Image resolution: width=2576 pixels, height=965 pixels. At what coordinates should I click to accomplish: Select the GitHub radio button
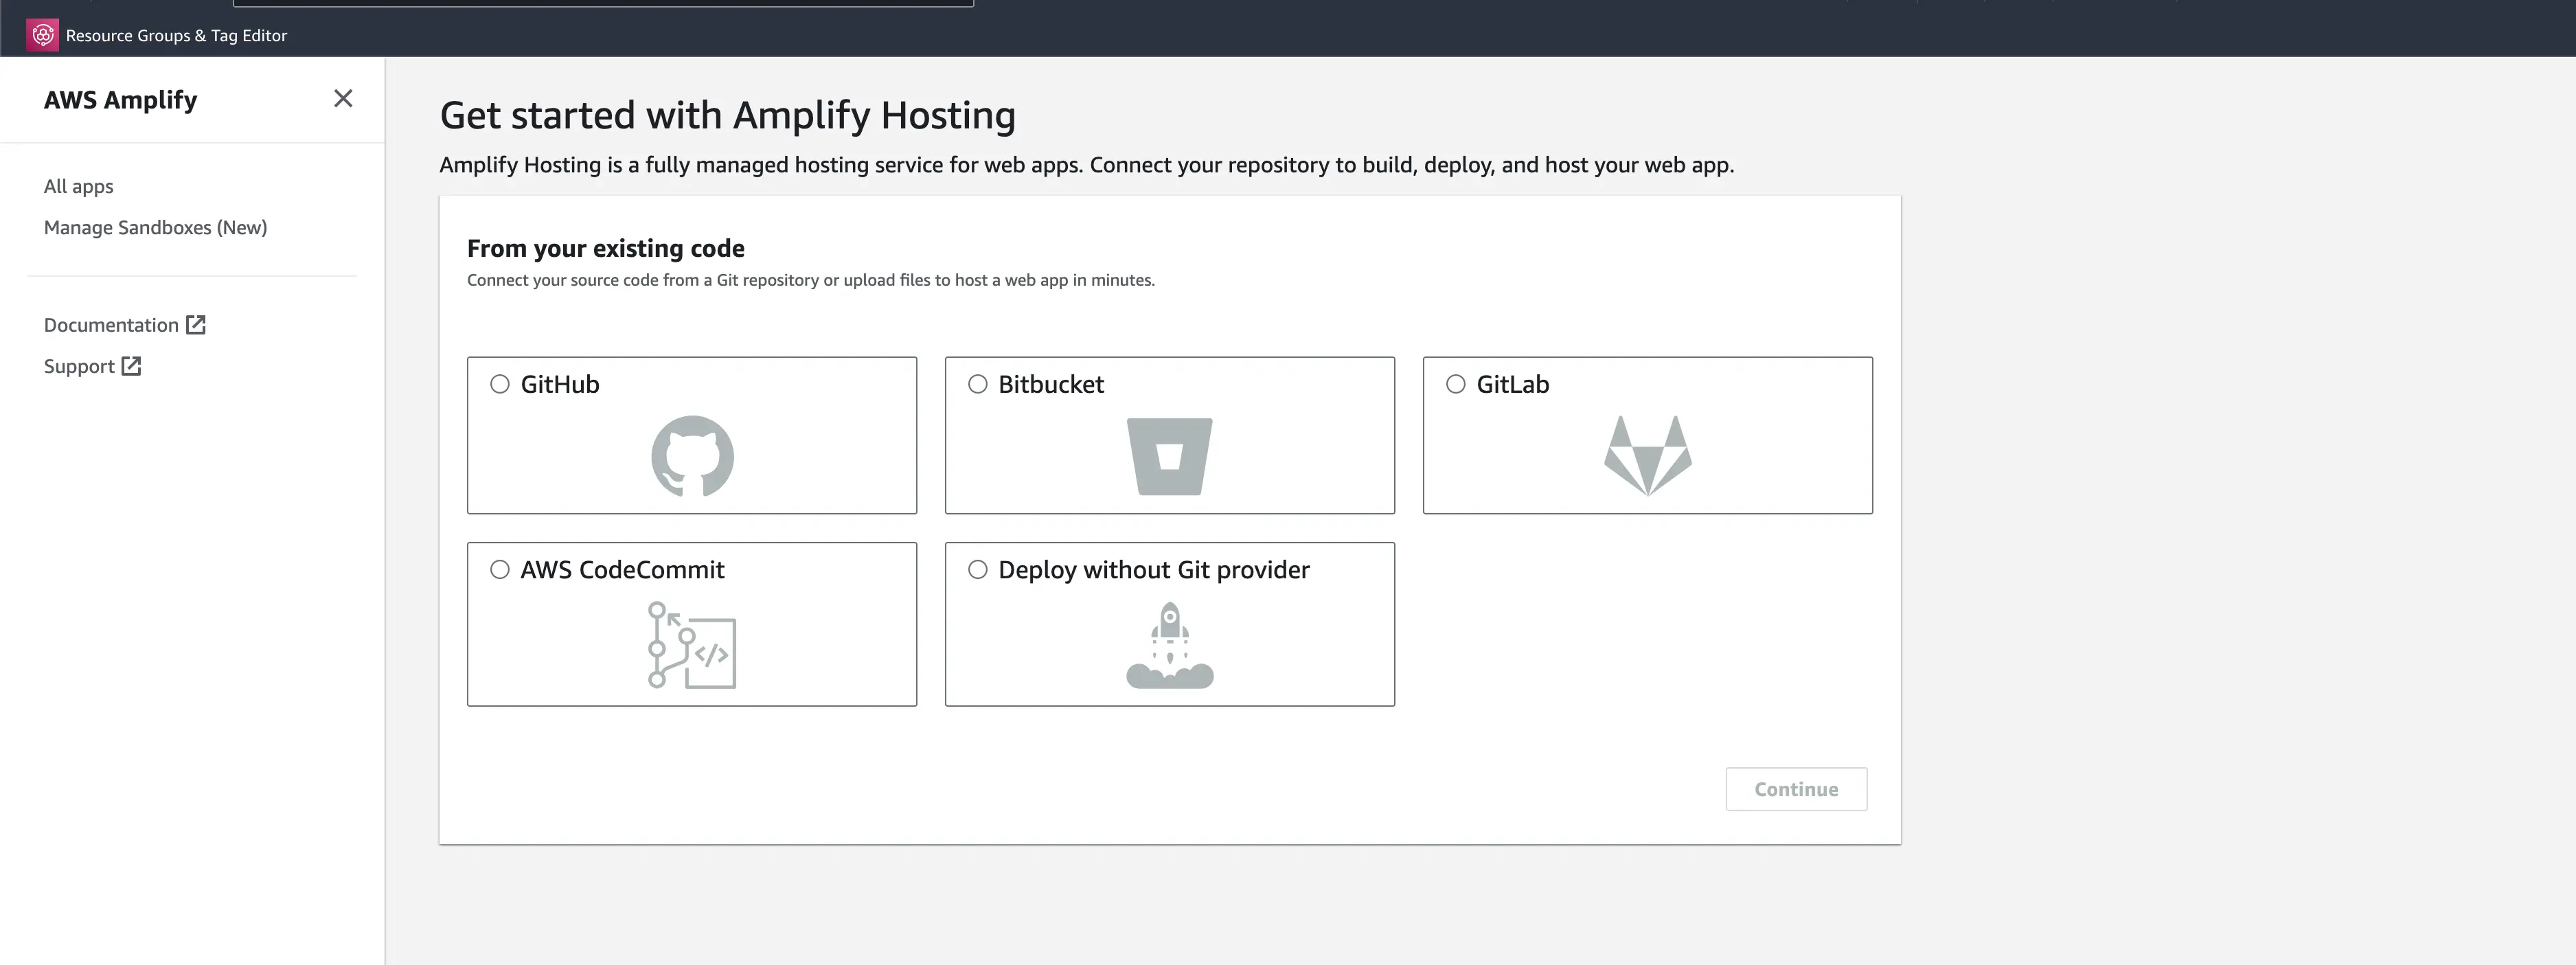click(x=500, y=384)
